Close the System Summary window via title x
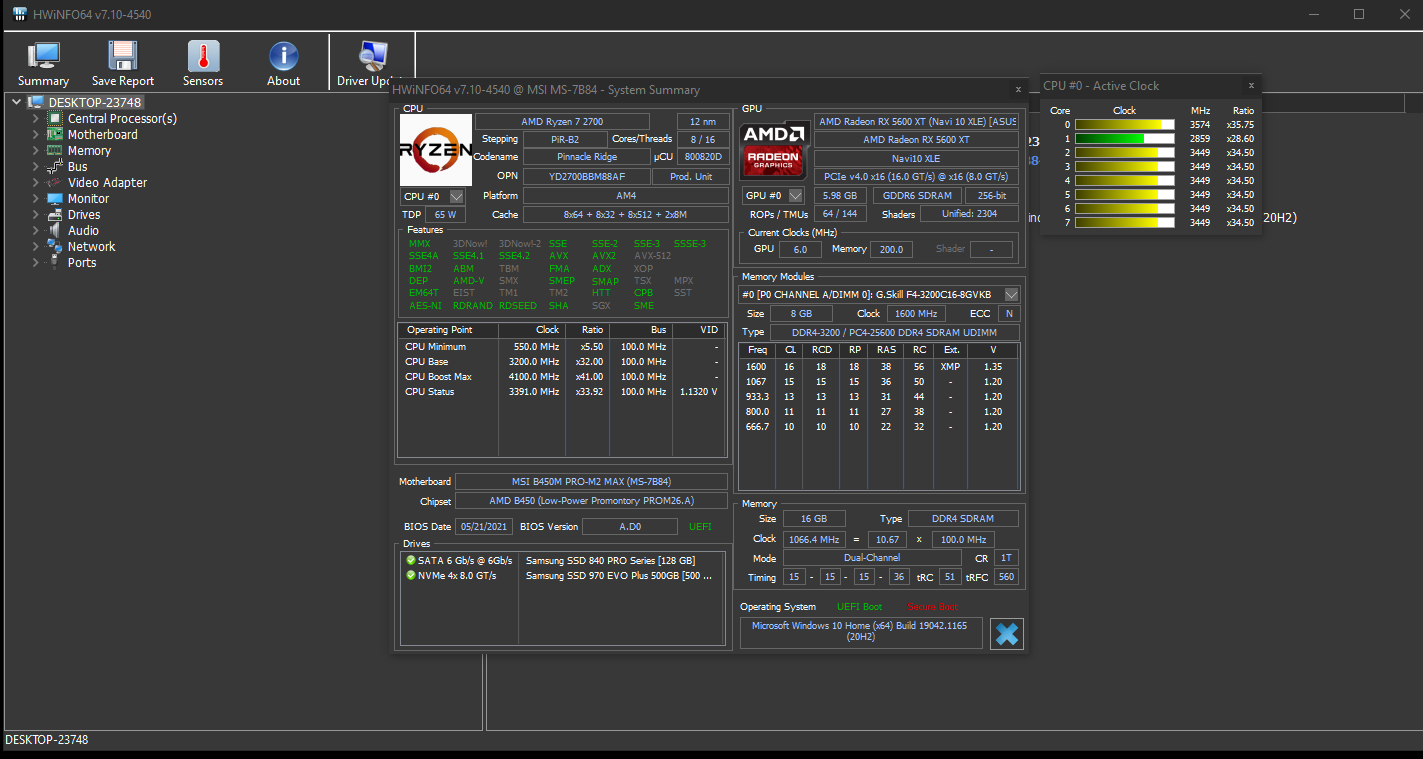The image size is (1423, 759). coord(1018,89)
